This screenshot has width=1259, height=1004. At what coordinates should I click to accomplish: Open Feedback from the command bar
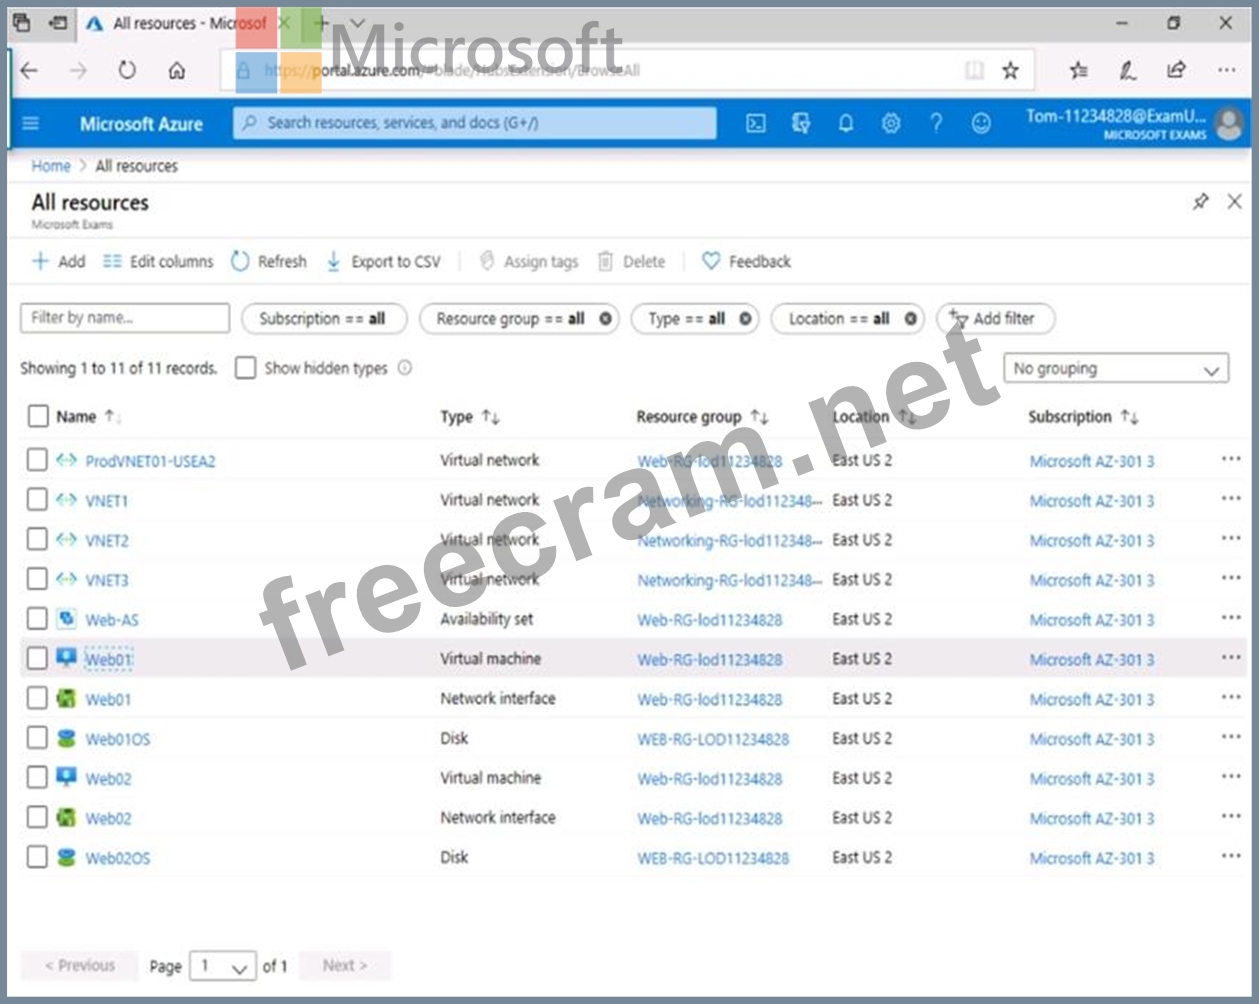coord(746,262)
